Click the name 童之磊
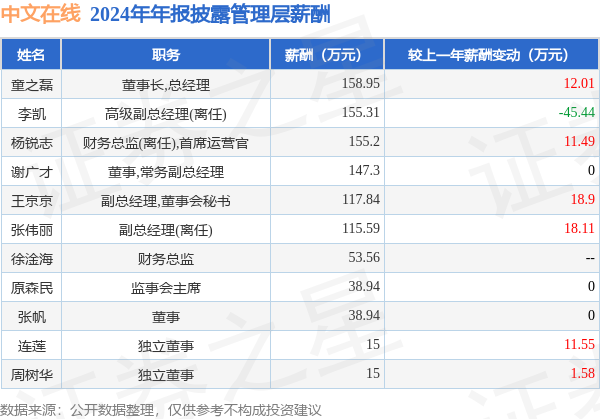 click(x=32, y=85)
